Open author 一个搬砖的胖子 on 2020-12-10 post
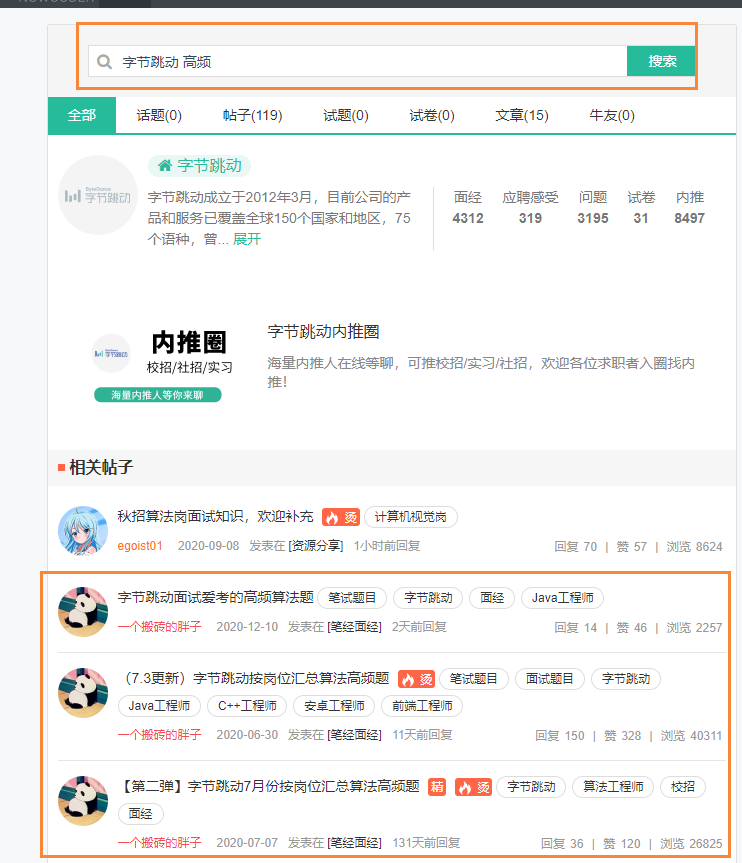 click(160, 627)
